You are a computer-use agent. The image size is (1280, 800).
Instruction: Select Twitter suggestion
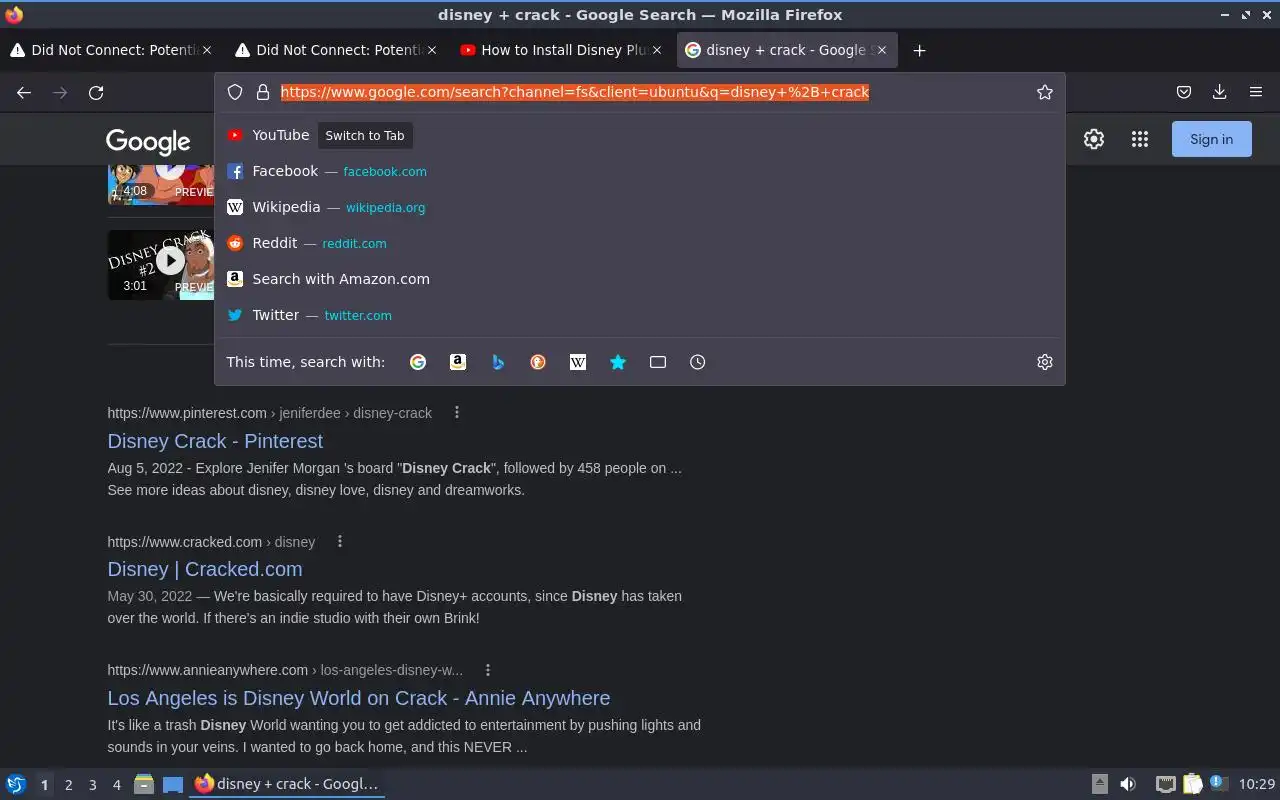(640, 315)
